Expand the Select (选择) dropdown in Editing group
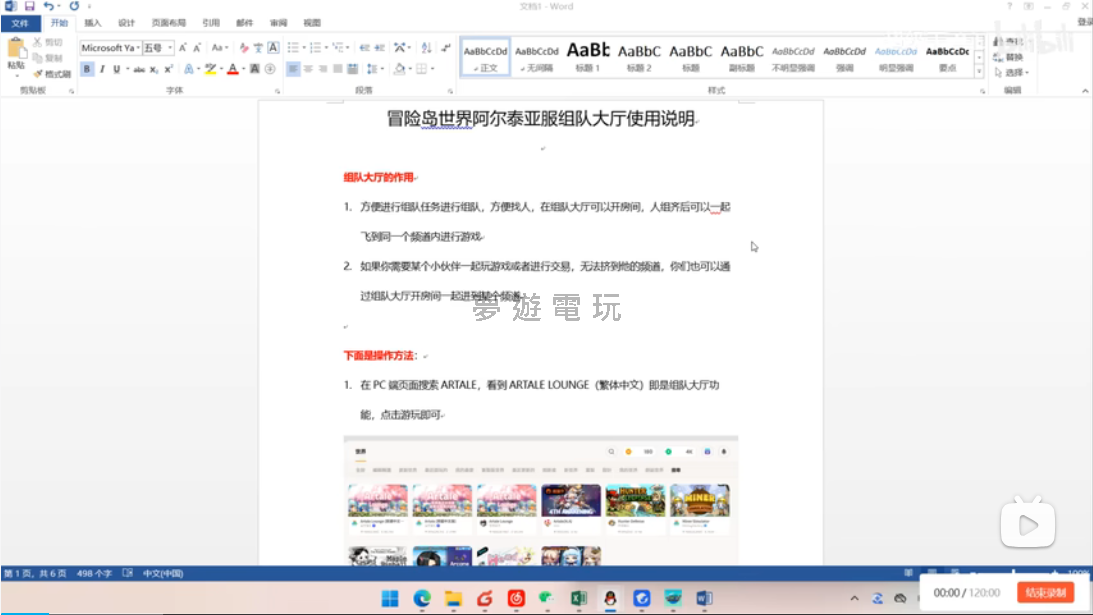Viewport: 1093px width, 615px height. coord(1015,73)
